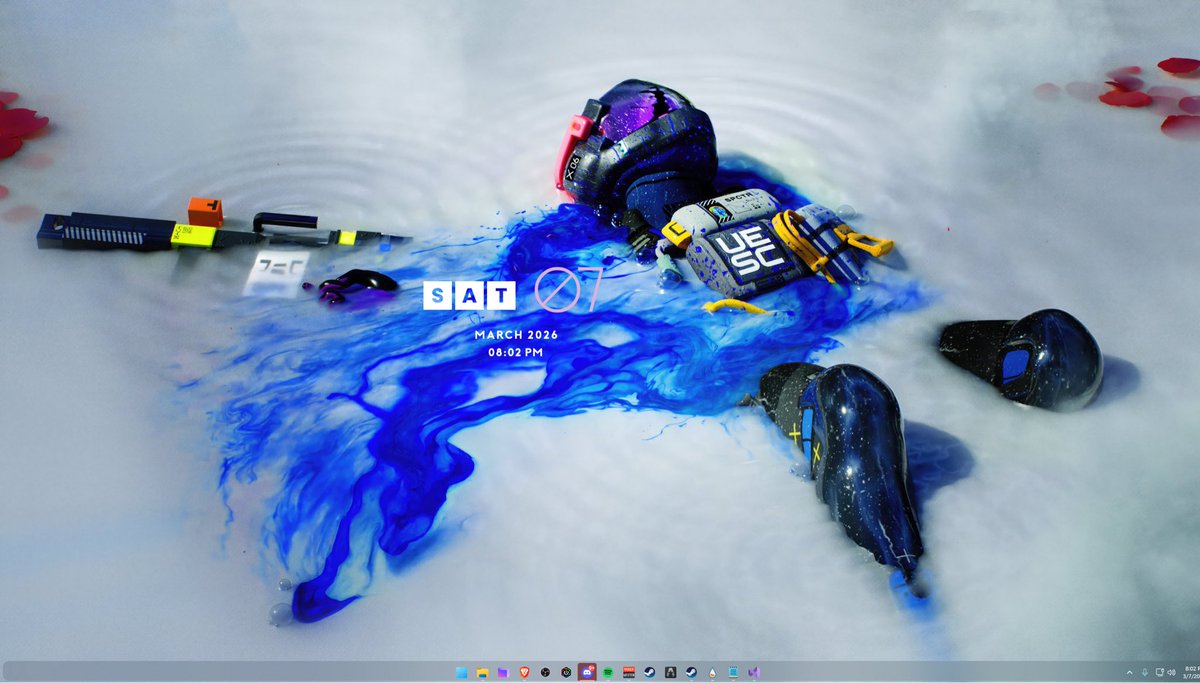The height and width of the screenshot is (683, 1200).
Task: Click the 'SAT' day widget on the desktop
Action: pos(470,295)
